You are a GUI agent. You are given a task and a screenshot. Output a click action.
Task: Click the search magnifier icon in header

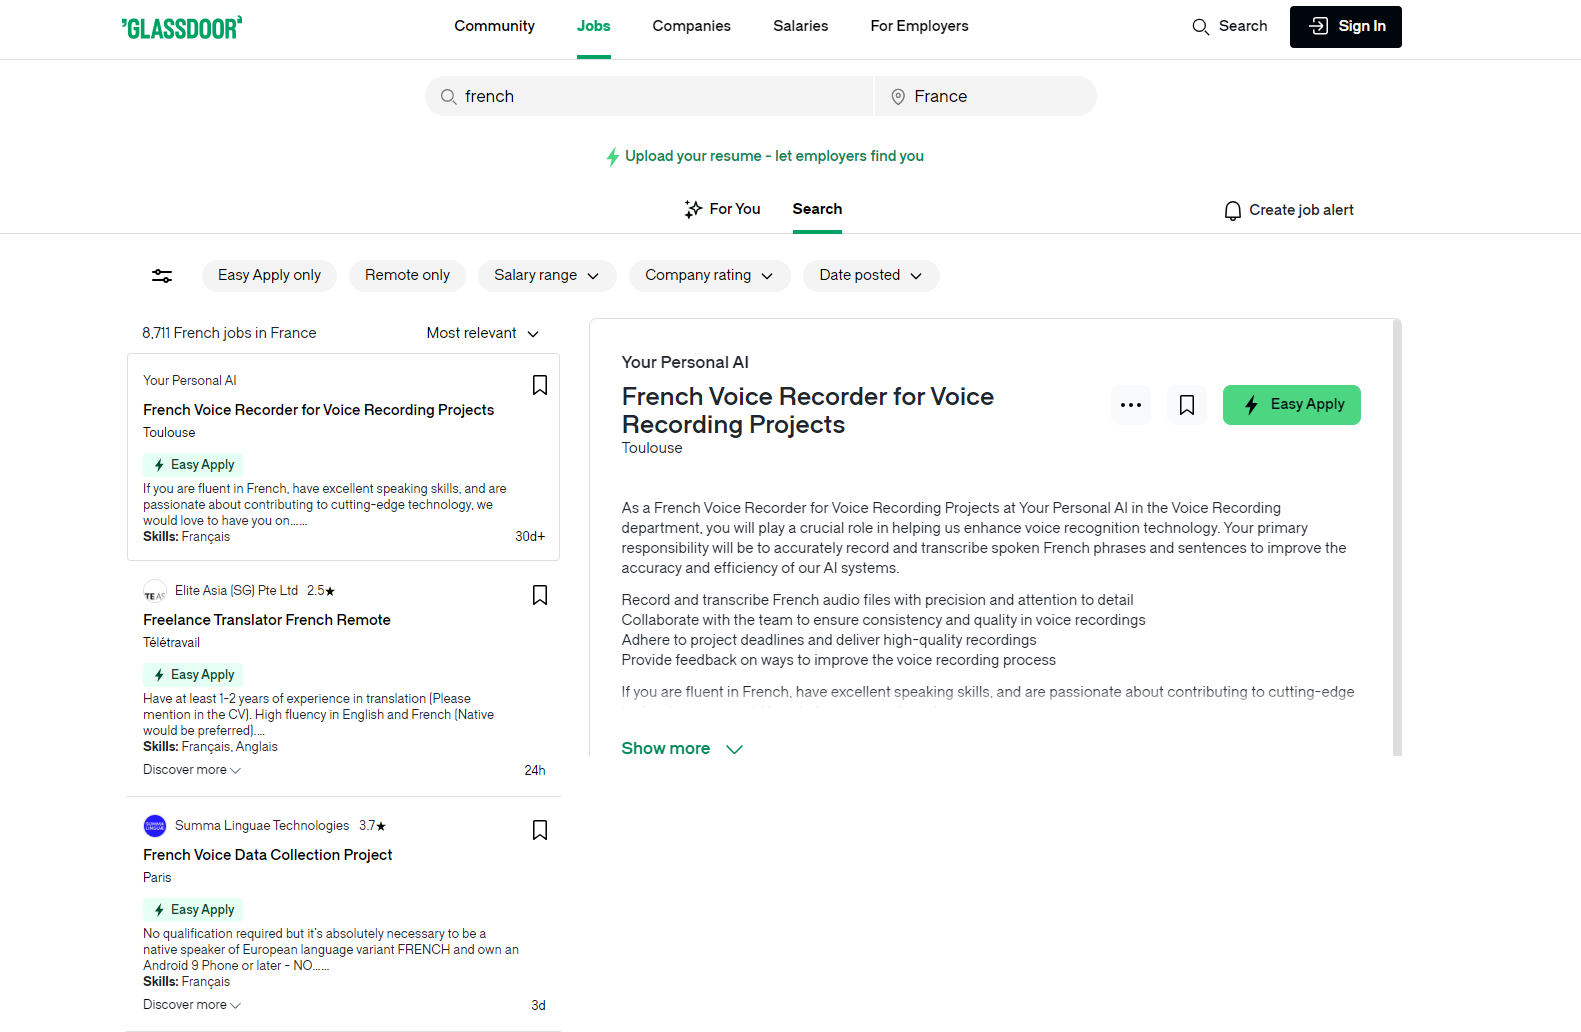point(1201,27)
